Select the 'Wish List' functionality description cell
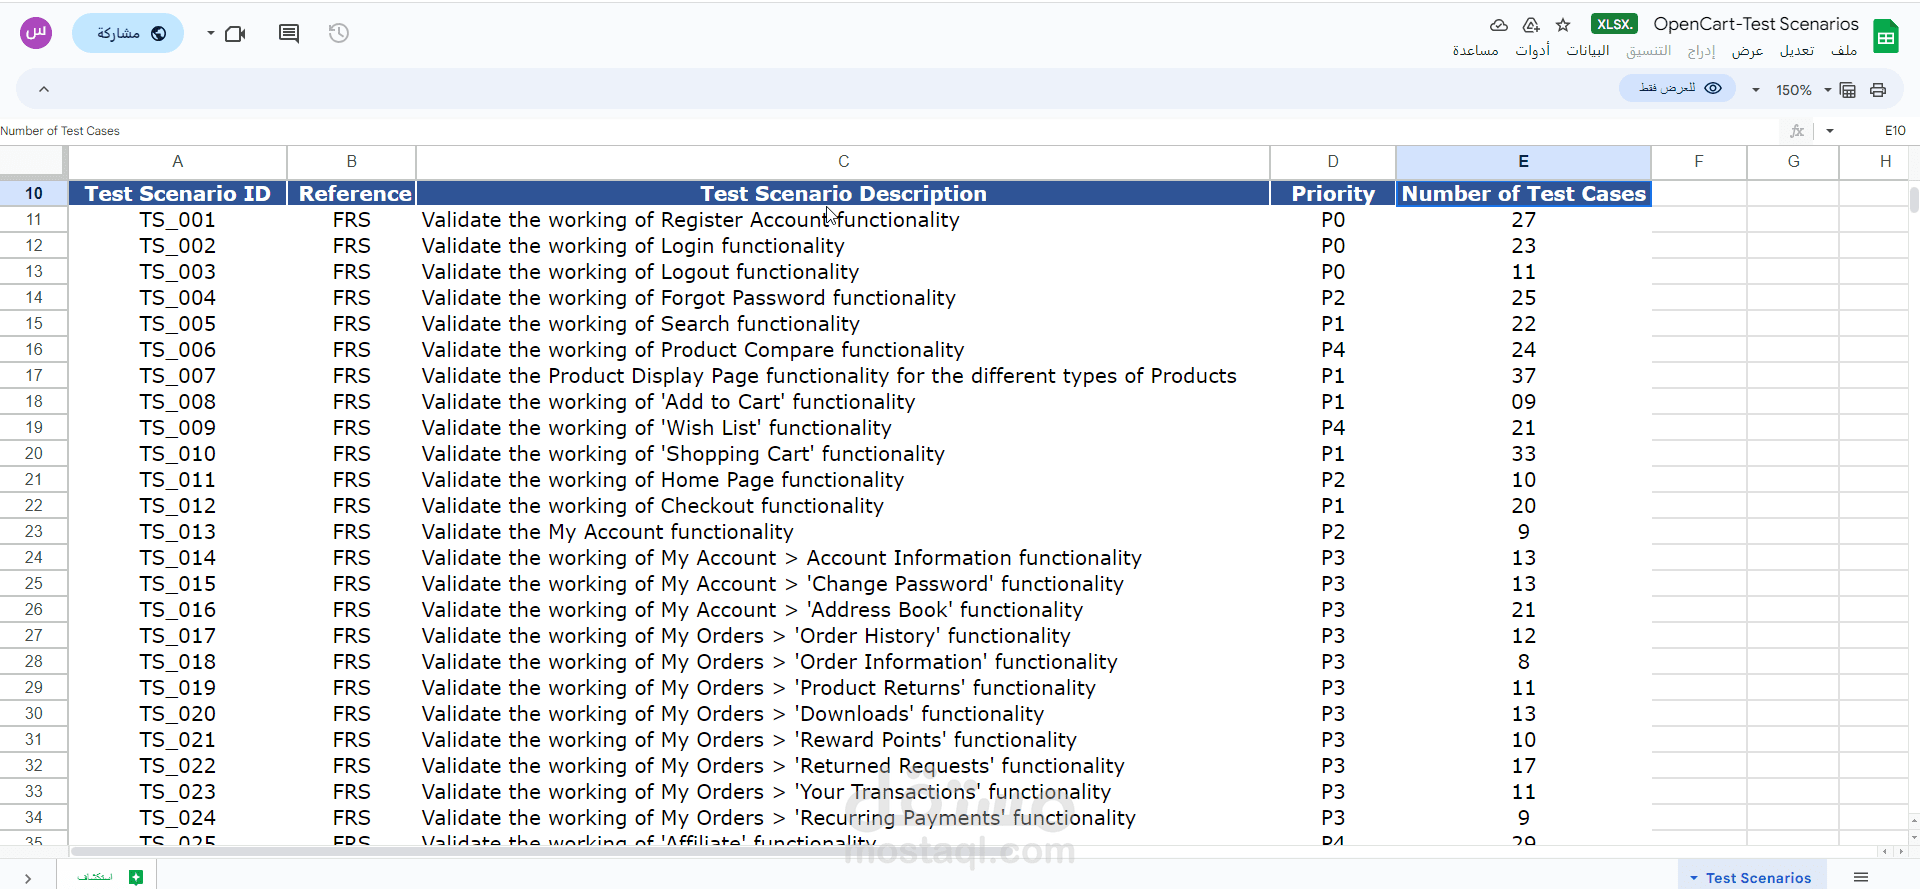 843,427
